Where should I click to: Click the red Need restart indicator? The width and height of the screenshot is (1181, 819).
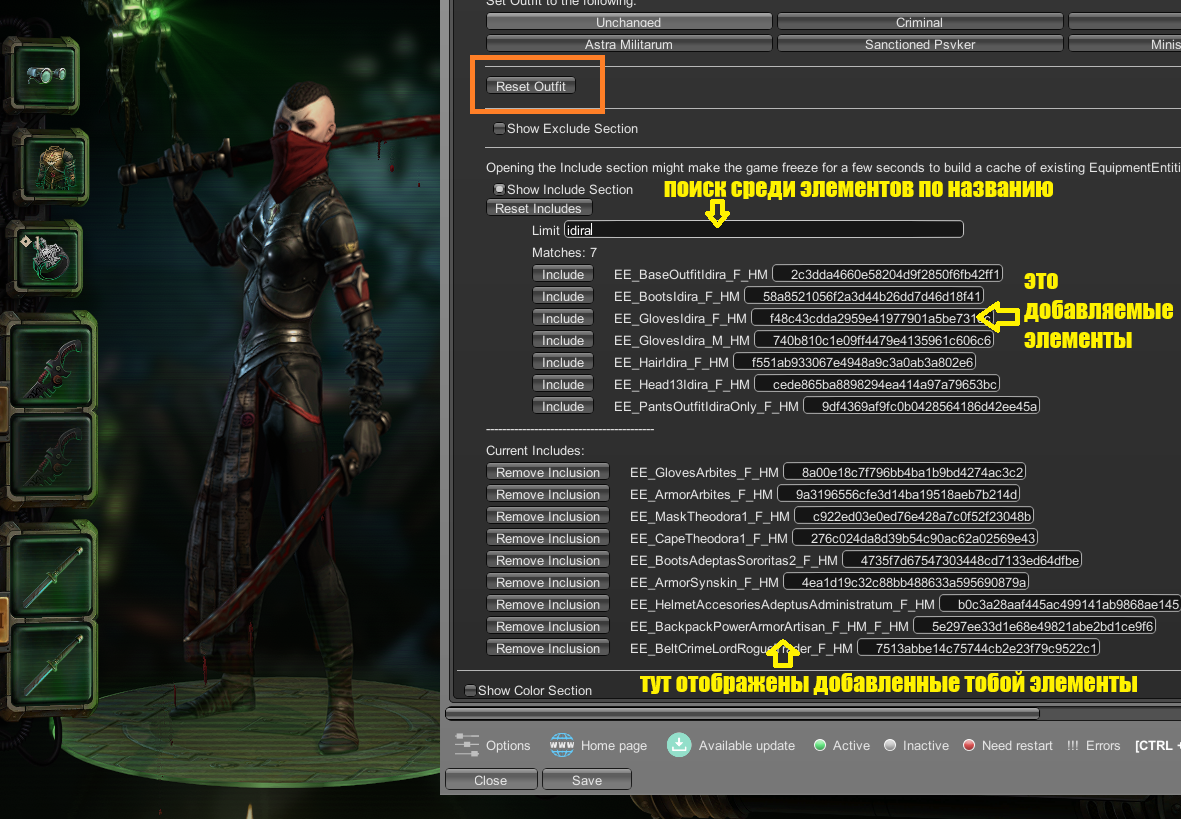point(969,745)
